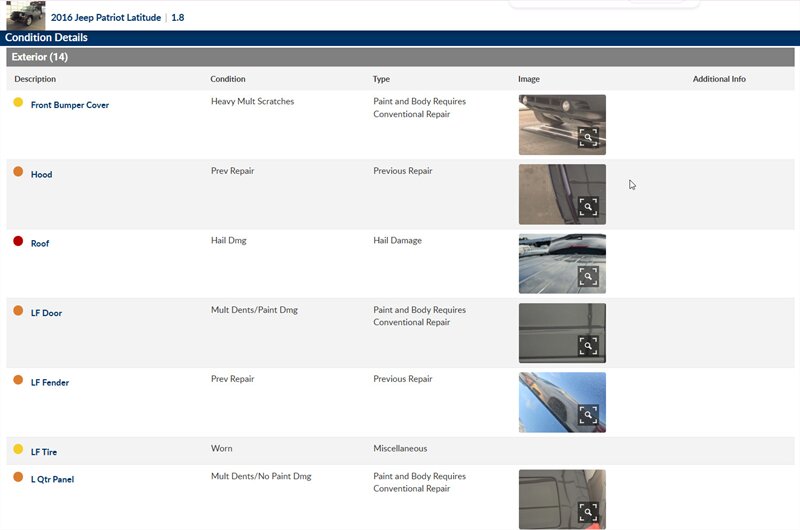Click yellow severity dot for LF Tire
Viewport: 800px width, 530px height.
(18, 449)
